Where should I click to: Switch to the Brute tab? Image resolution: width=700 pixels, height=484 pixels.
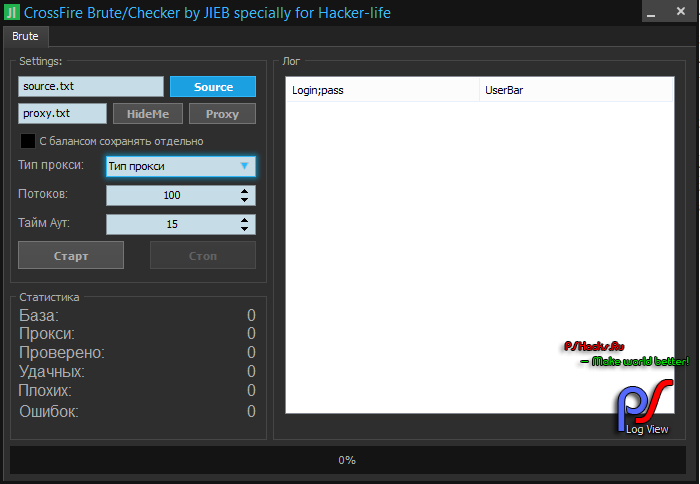pos(25,36)
